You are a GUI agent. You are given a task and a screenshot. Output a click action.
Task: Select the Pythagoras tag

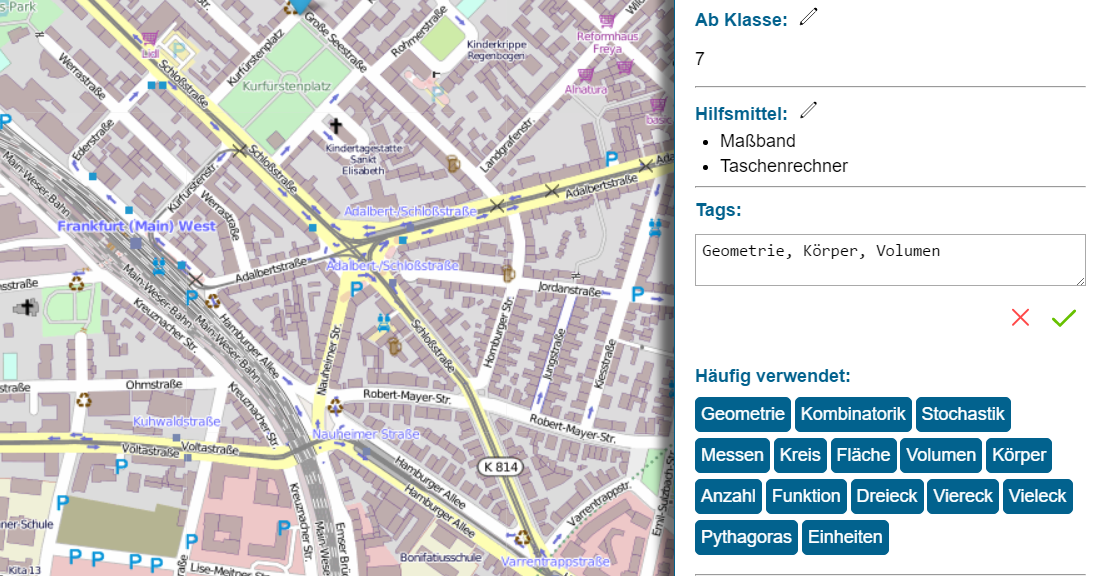(746, 537)
